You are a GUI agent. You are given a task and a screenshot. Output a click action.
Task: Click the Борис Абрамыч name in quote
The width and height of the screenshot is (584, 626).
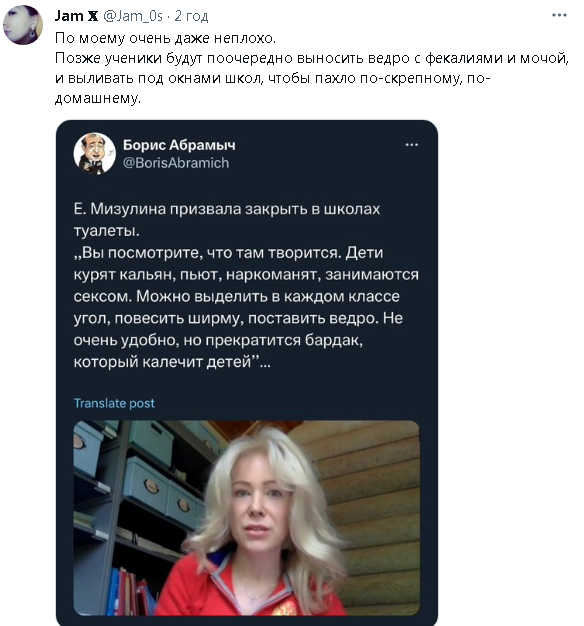(179, 145)
